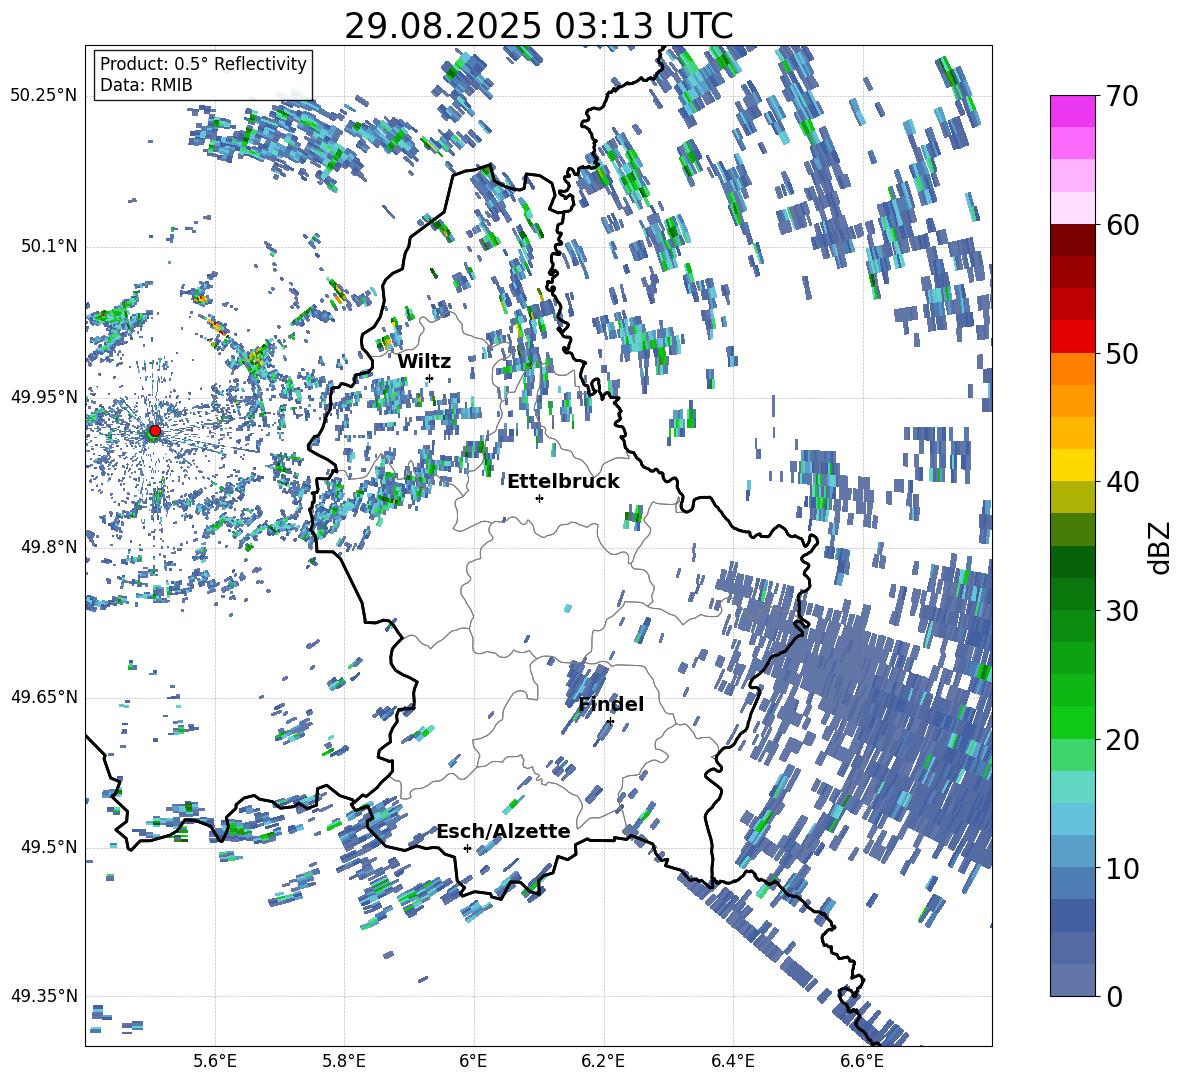The width and height of the screenshot is (1184, 1081).
Task: Click the Ettelbruck station cross marker
Action: [x=539, y=498]
